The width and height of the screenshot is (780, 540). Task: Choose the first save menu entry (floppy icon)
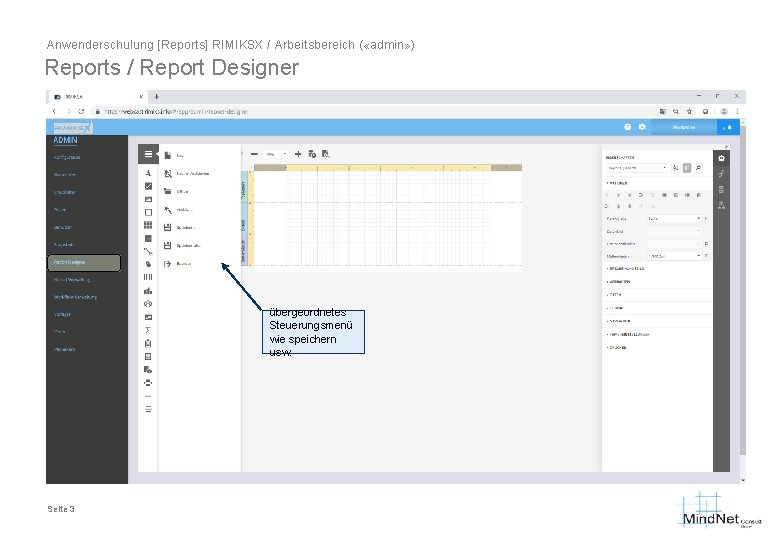199,228
